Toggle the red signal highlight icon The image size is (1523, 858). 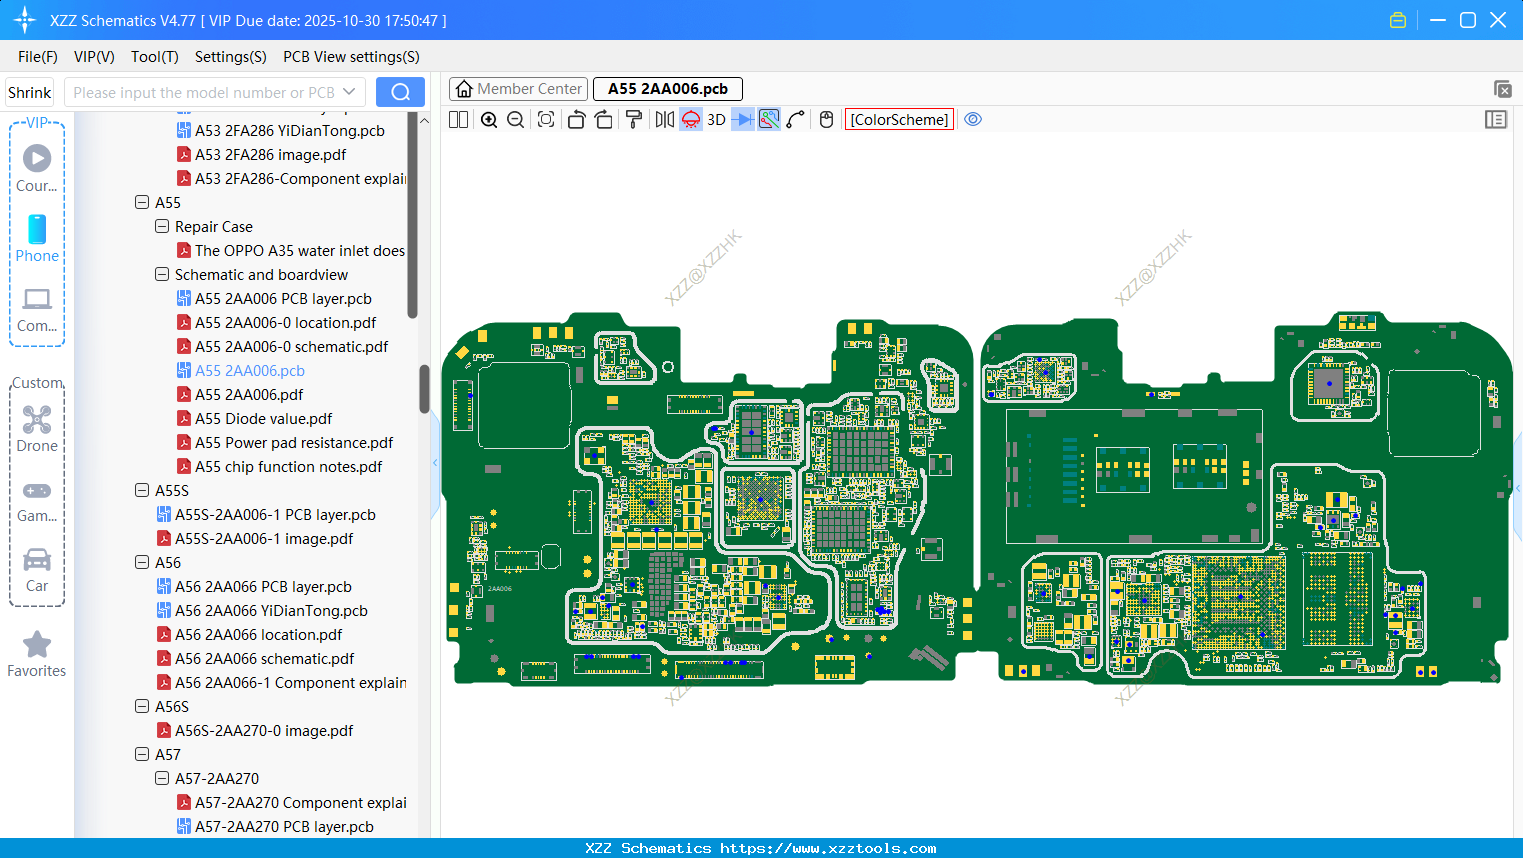(691, 120)
